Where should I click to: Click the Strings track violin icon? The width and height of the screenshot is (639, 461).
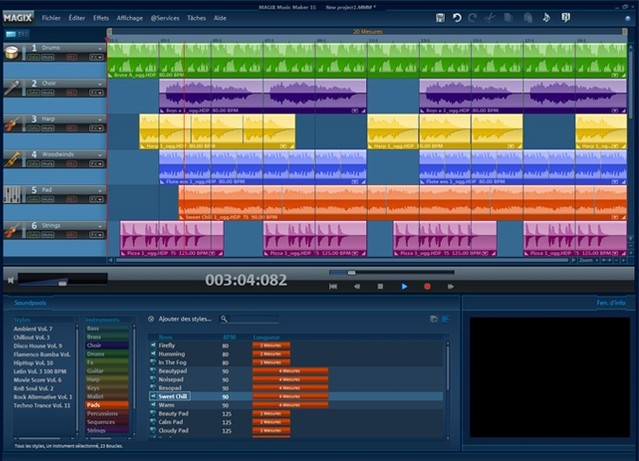pos(12,230)
